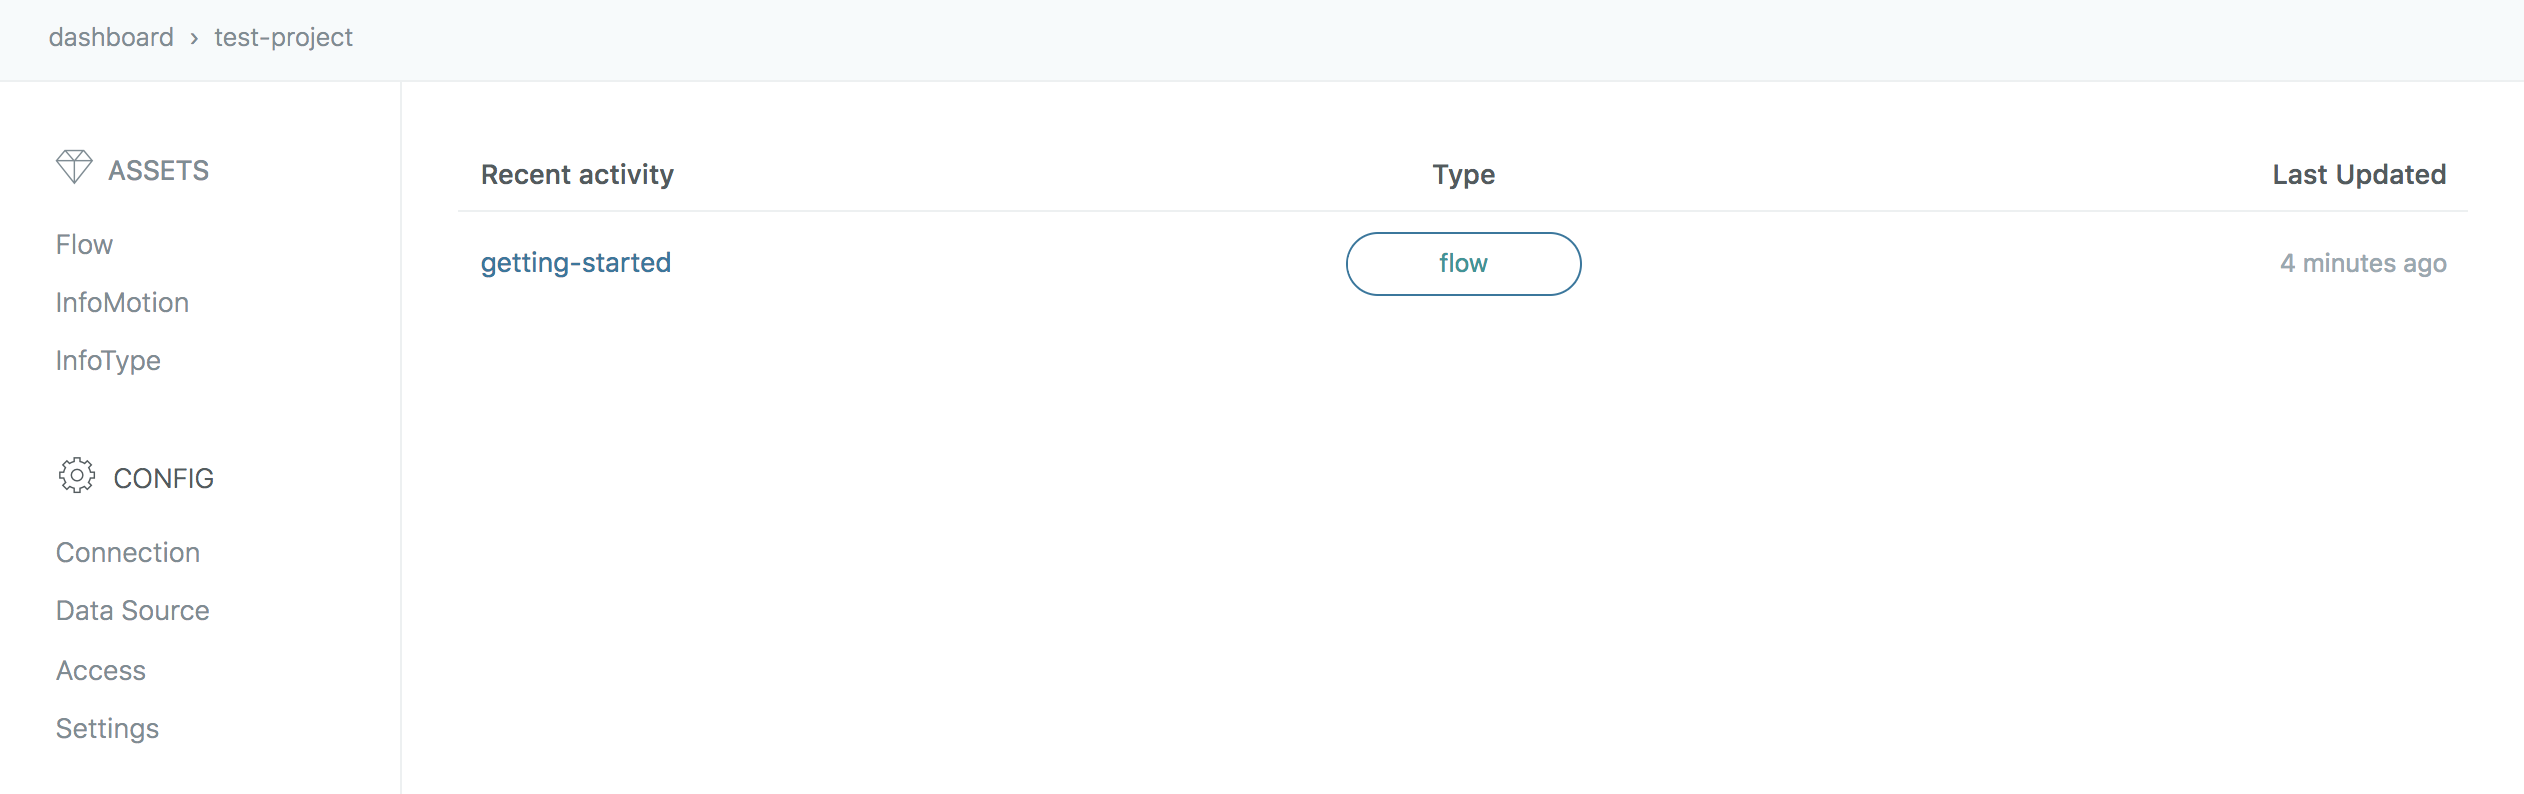Click the Last Updated column header
This screenshot has width=2524, height=794.
point(2359,174)
